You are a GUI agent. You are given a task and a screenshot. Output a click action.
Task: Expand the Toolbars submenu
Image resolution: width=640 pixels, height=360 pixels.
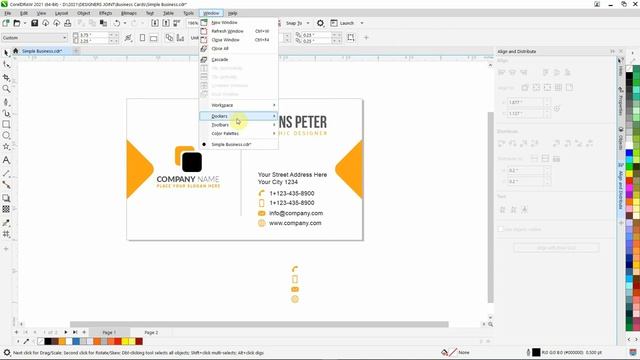pyautogui.click(x=238, y=125)
